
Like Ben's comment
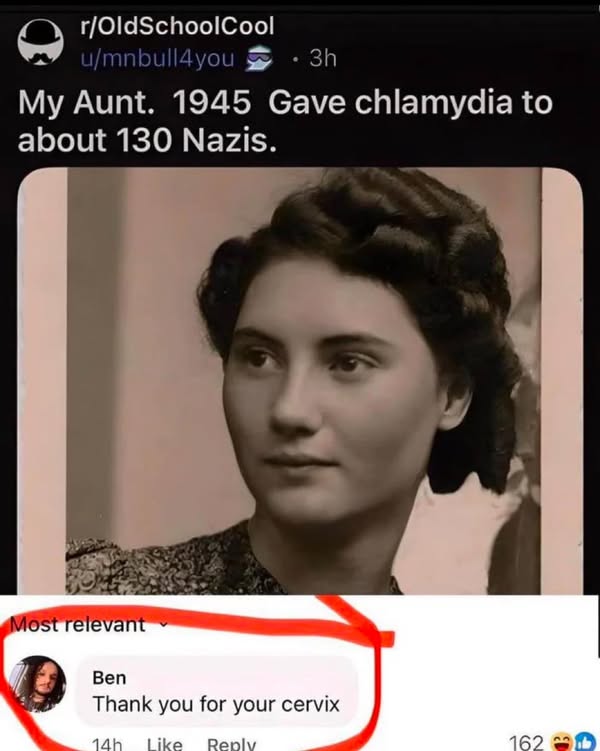(164, 744)
